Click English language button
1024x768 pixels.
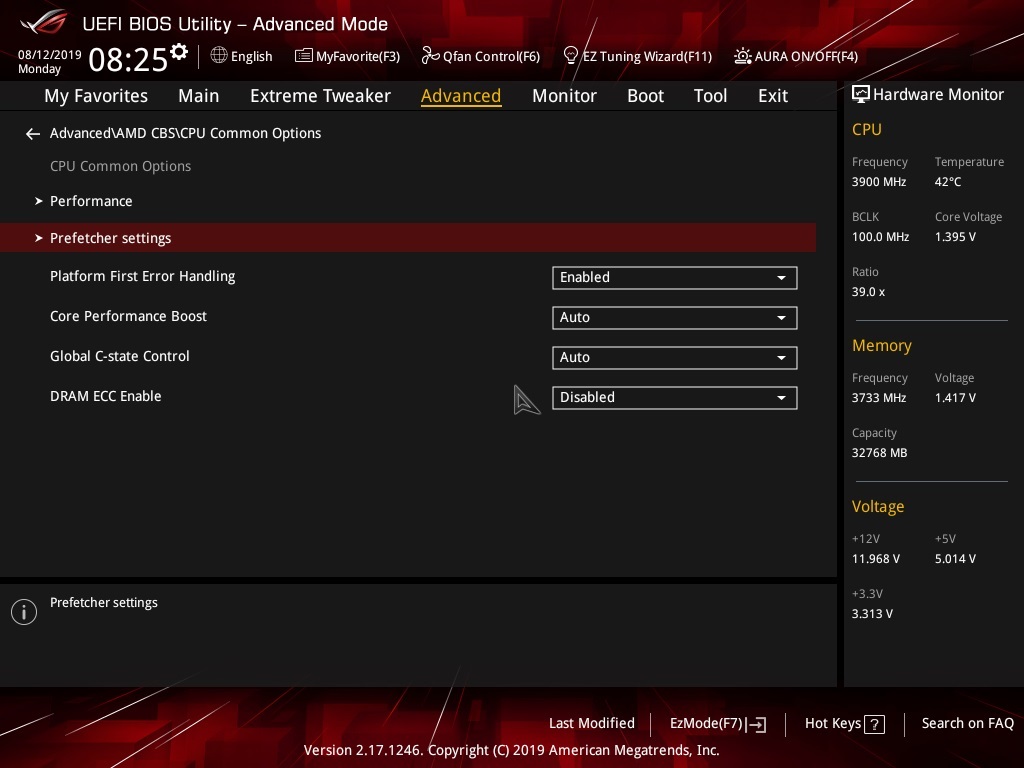[251, 56]
